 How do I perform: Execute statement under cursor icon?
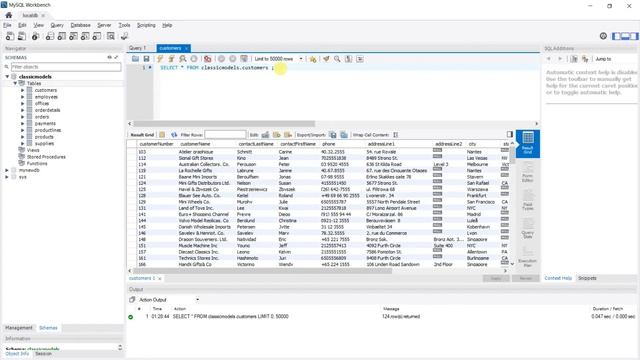[x=171, y=59]
